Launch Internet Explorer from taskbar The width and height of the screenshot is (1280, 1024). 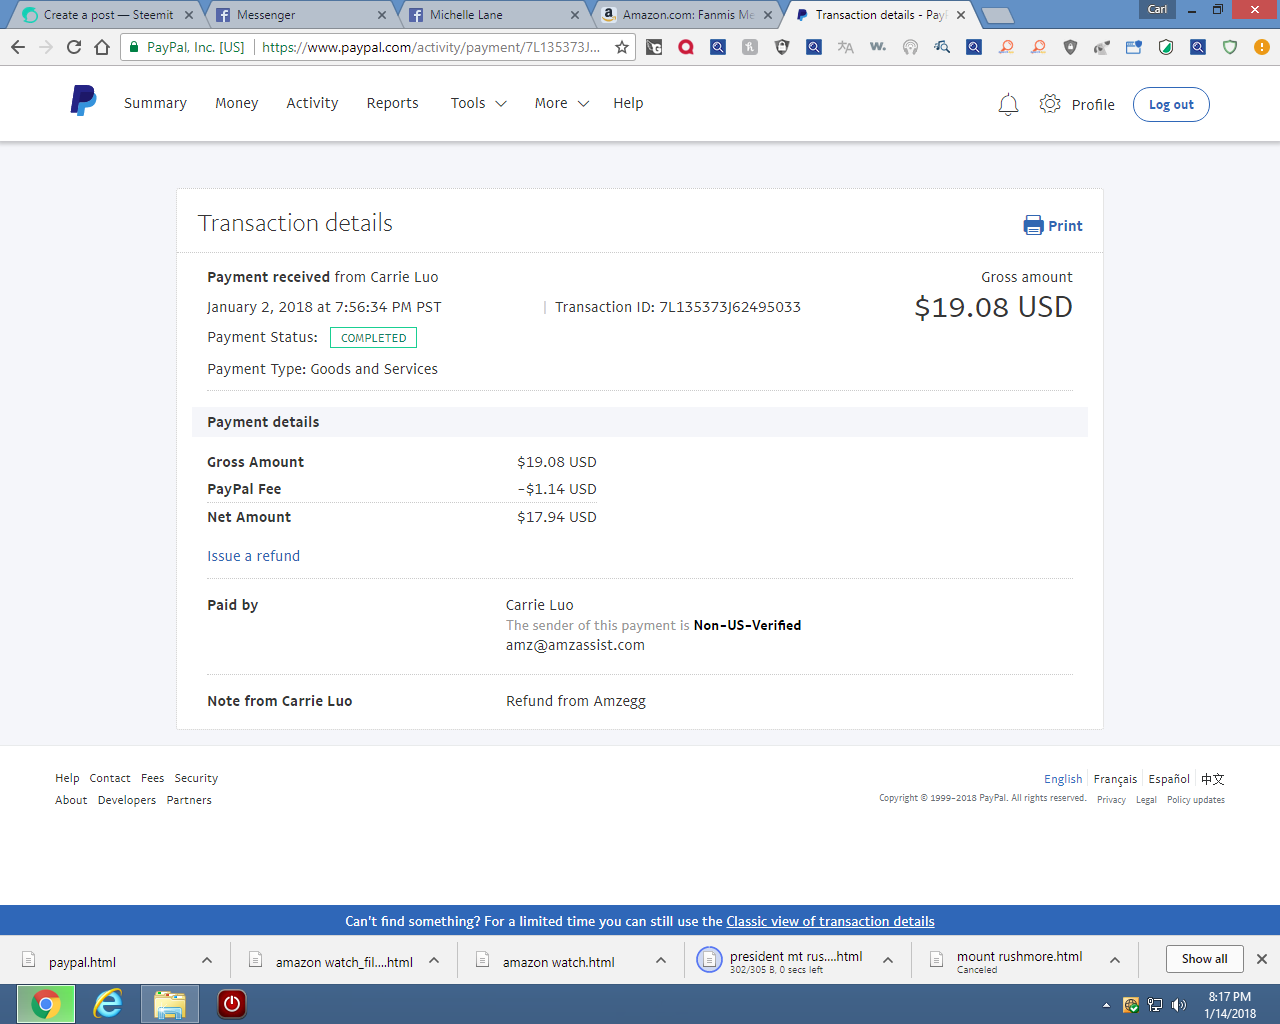point(107,1004)
